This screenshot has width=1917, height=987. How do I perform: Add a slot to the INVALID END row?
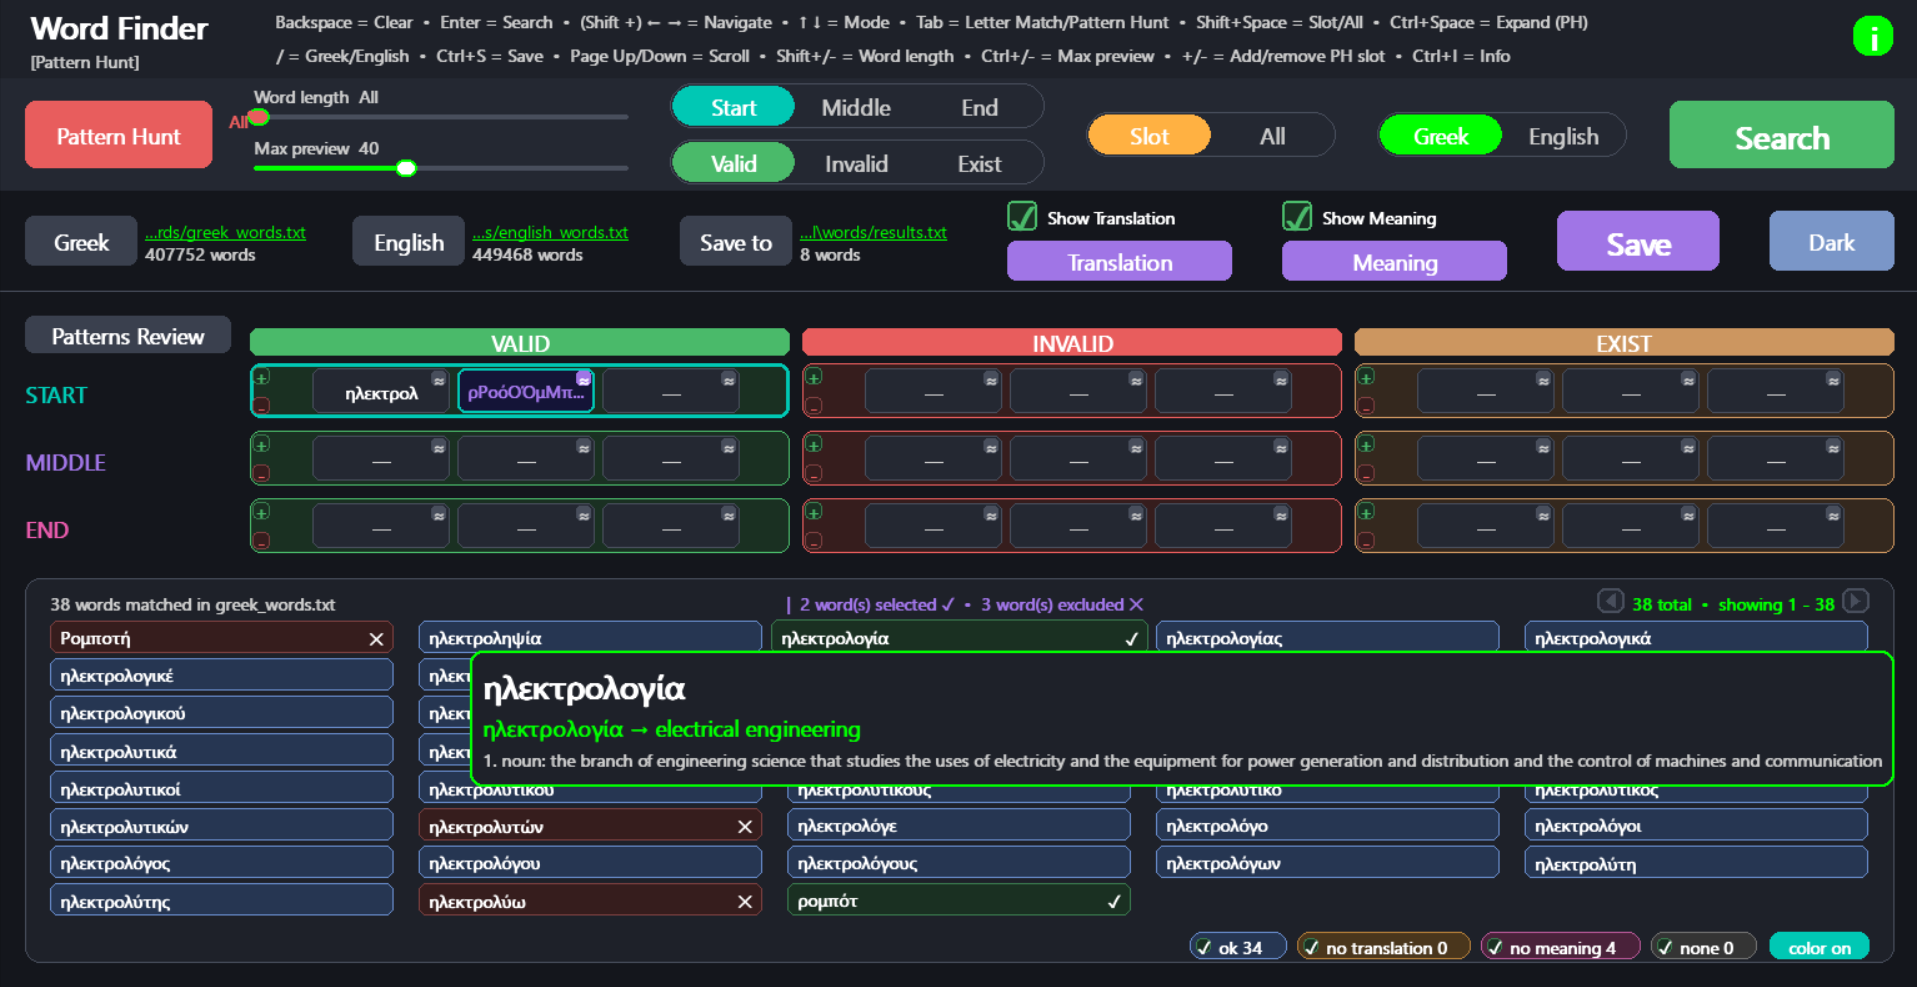coord(814,512)
